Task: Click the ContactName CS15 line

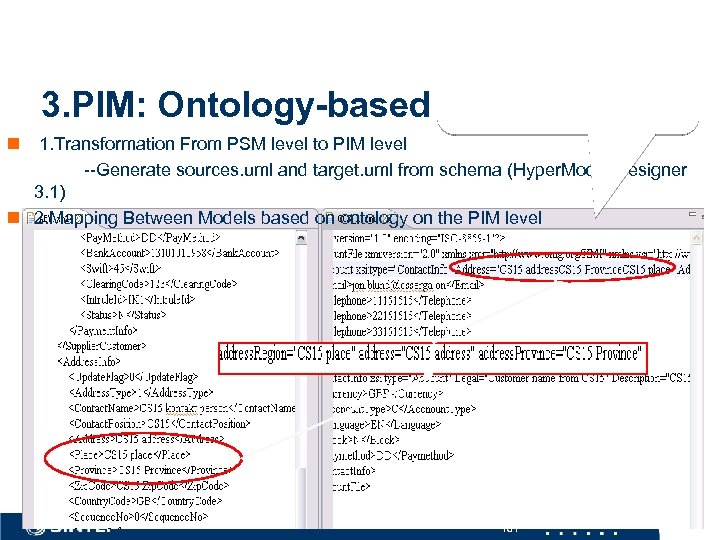Action: [182, 408]
